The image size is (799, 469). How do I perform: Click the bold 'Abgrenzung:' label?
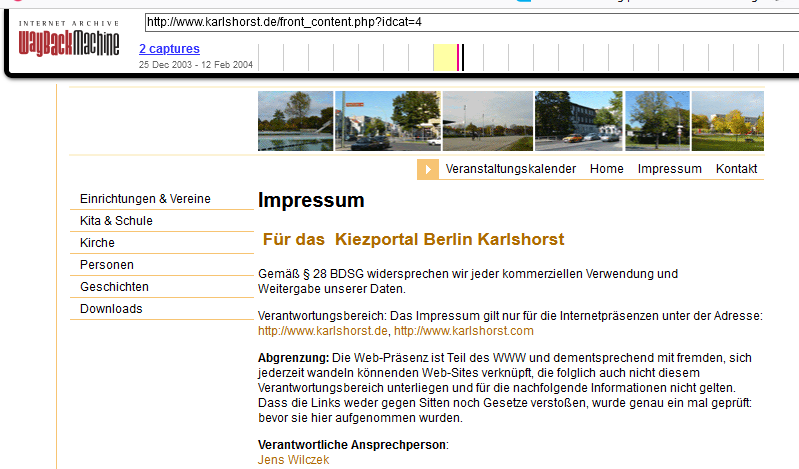(294, 358)
